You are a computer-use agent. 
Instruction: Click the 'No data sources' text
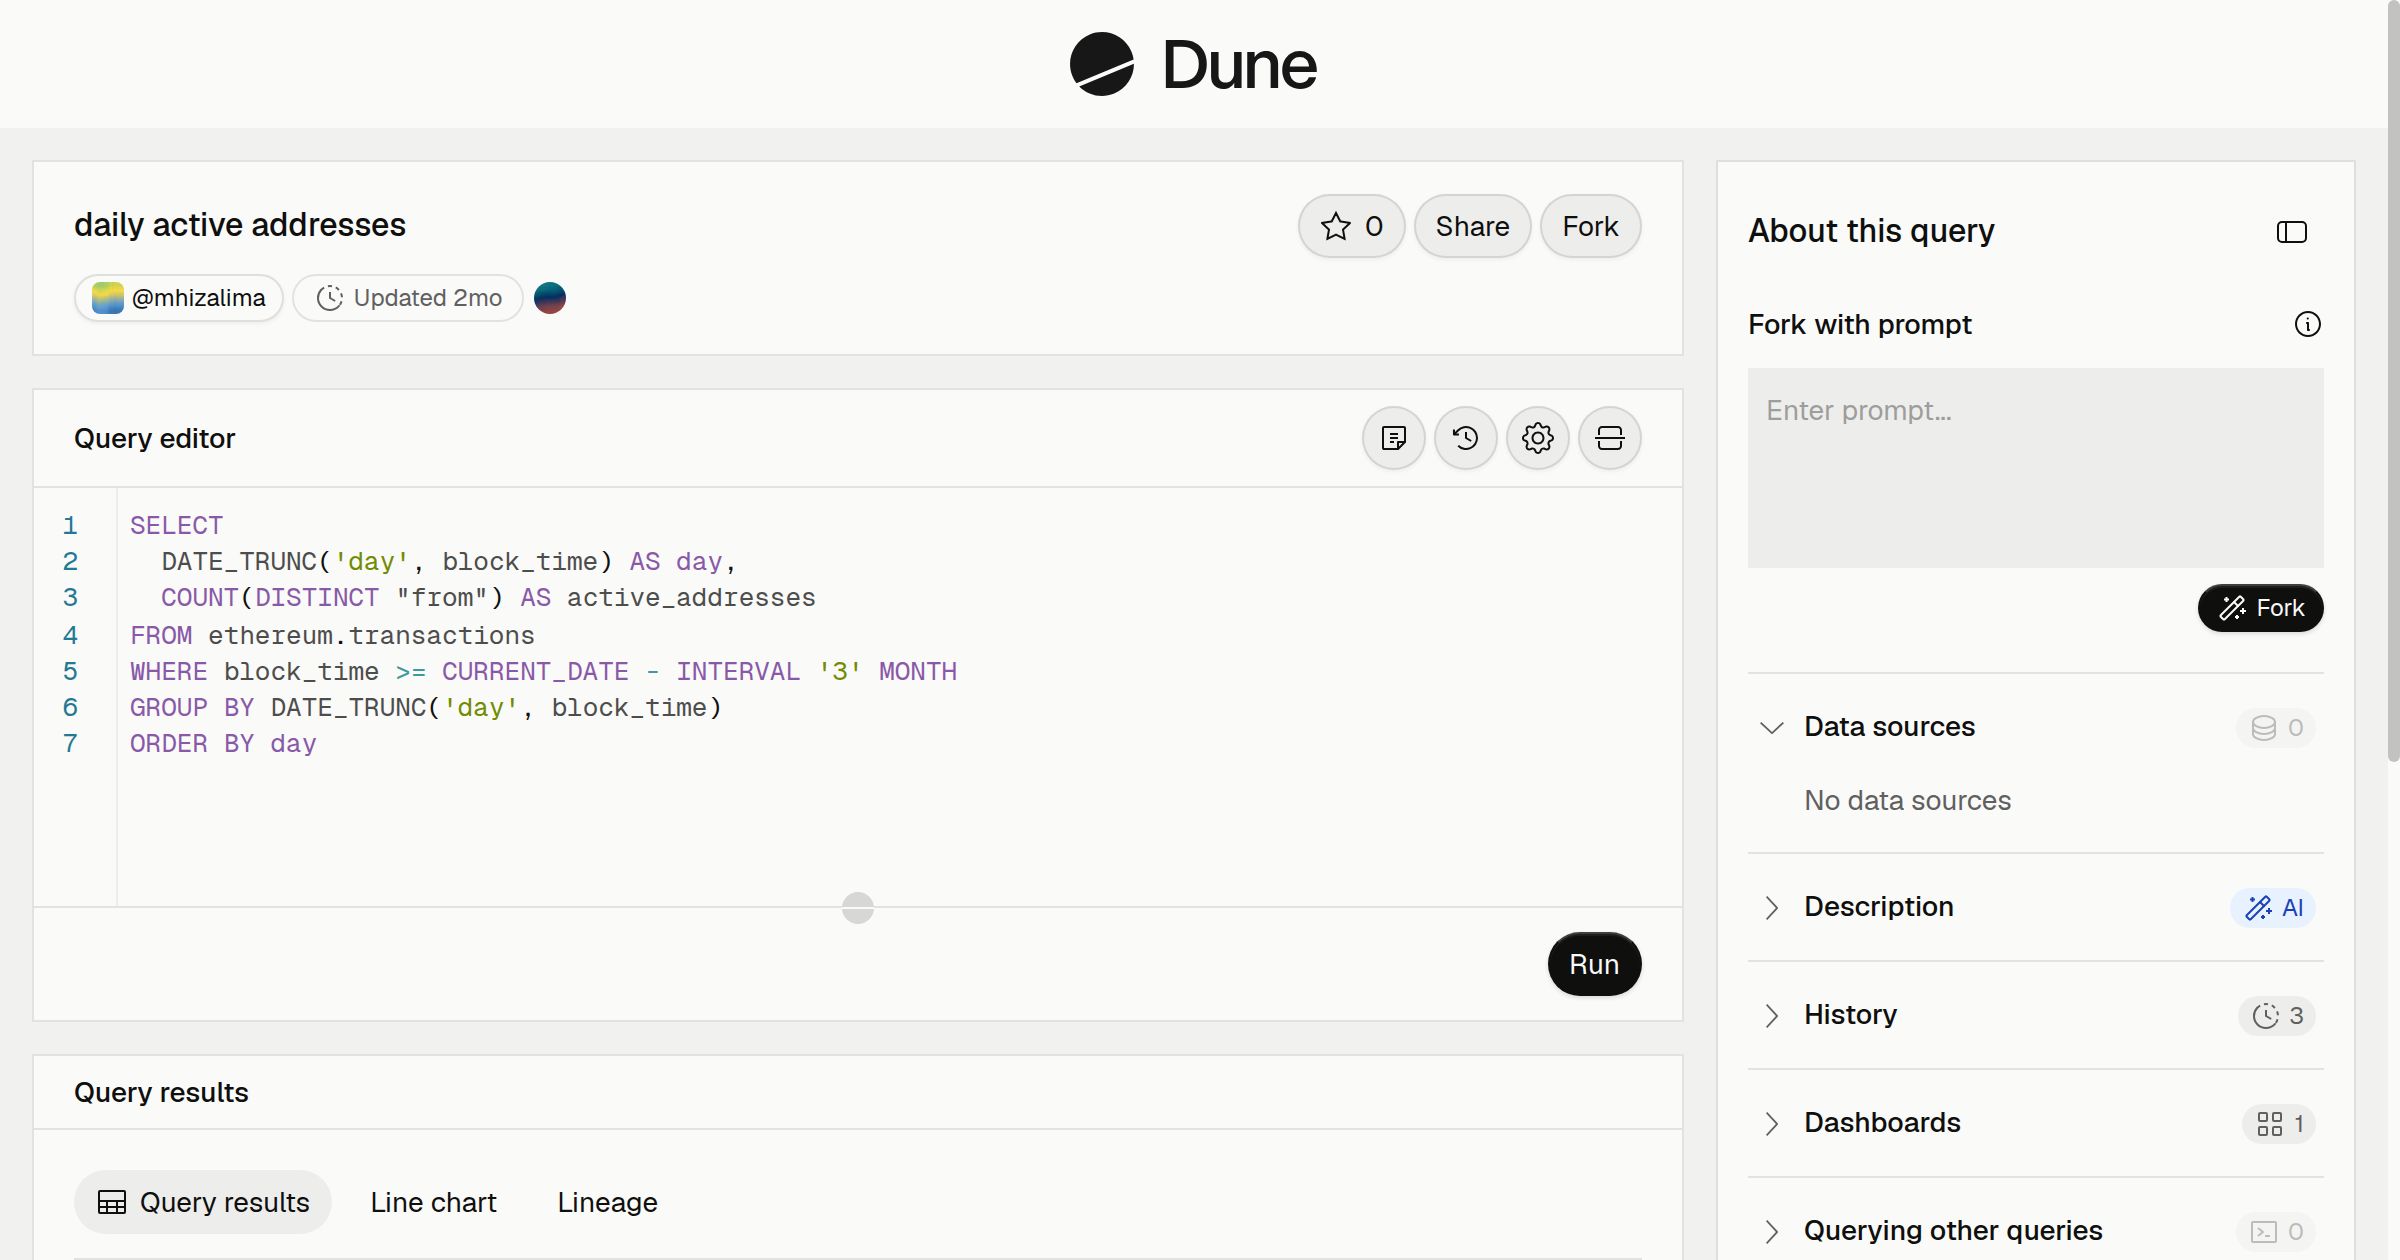pyautogui.click(x=1907, y=800)
